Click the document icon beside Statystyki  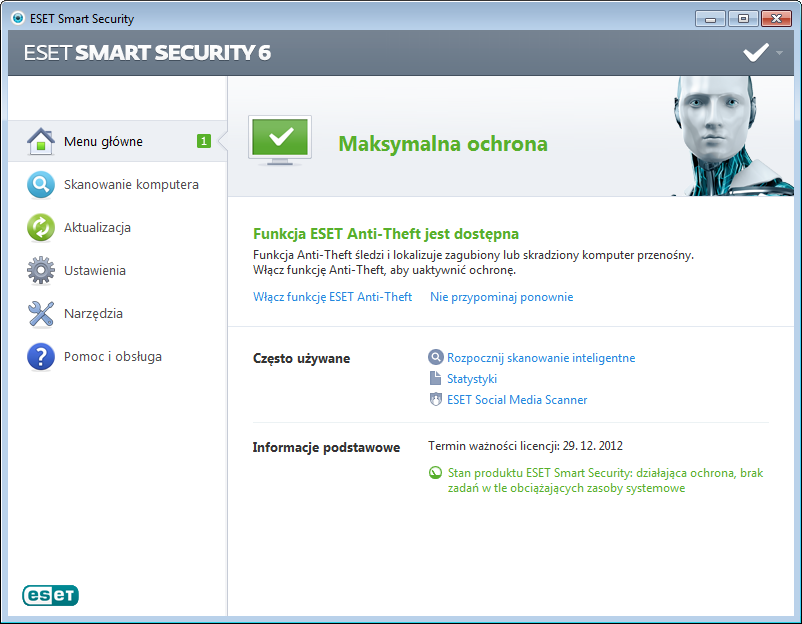(x=435, y=378)
